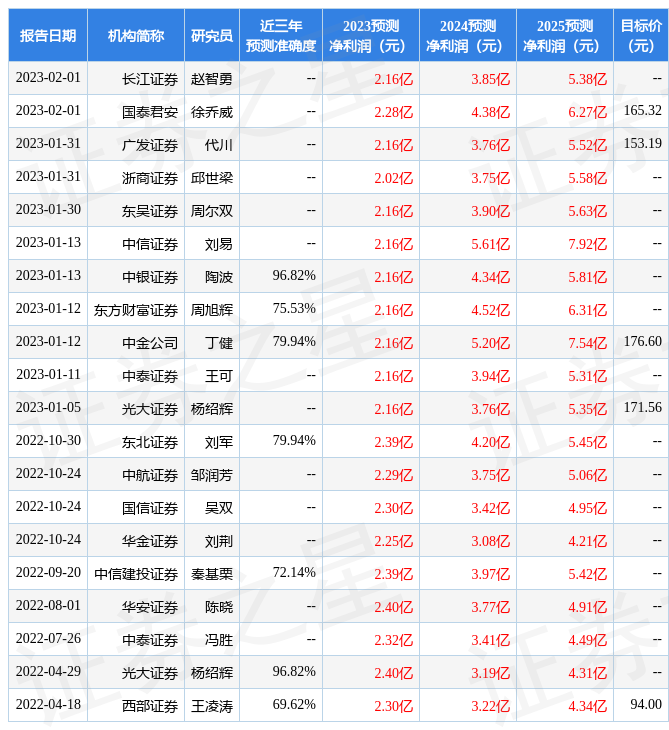This screenshot has height=730, width=669.
Task: Click researcher 陈晓
Action: click(219, 608)
